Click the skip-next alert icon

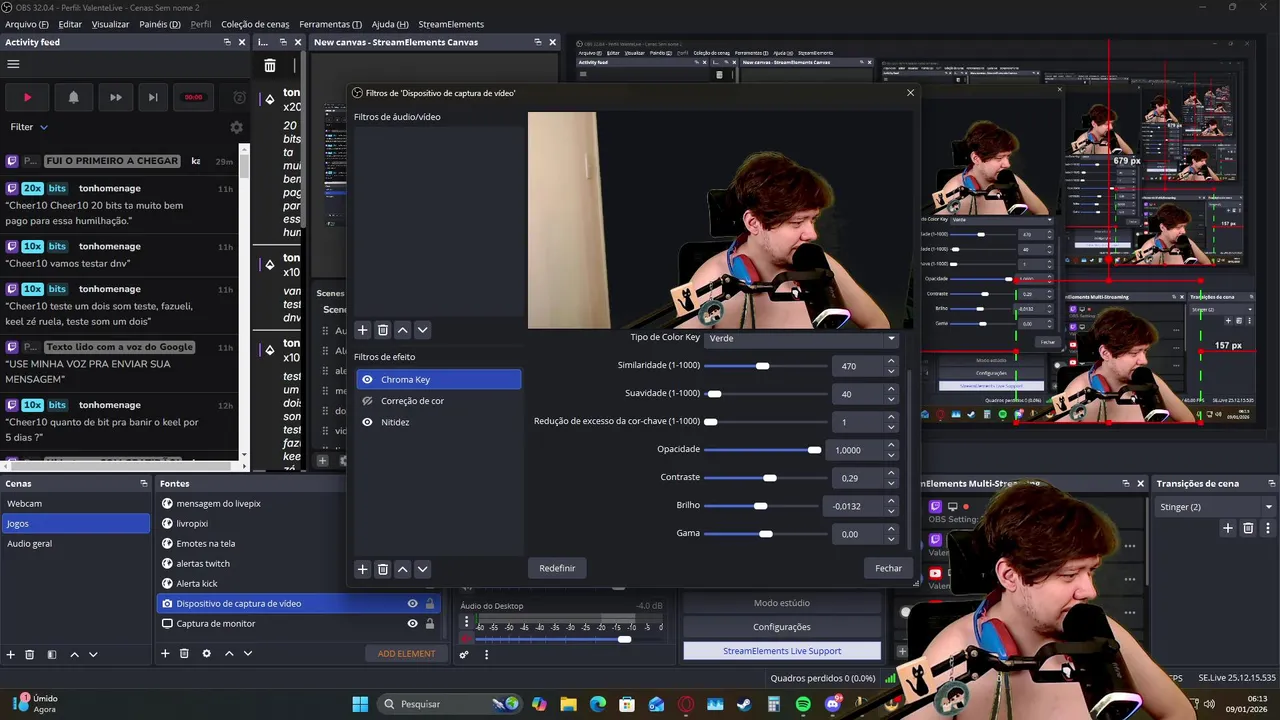coord(153,97)
